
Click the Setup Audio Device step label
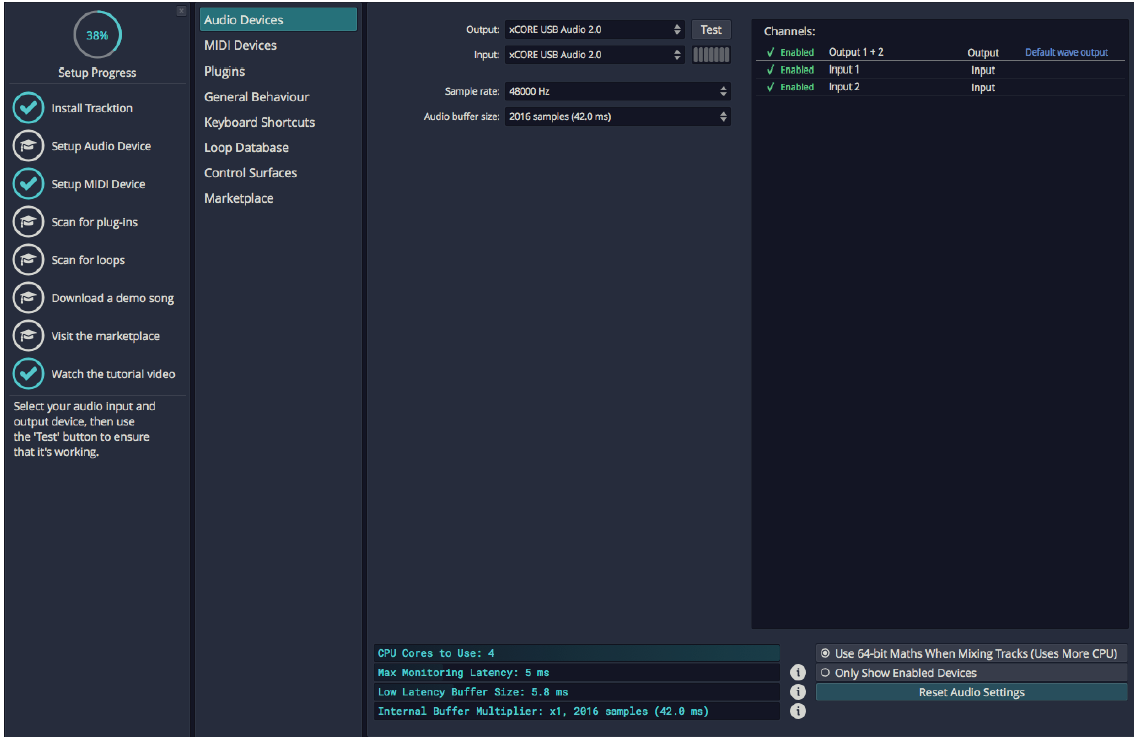point(101,146)
